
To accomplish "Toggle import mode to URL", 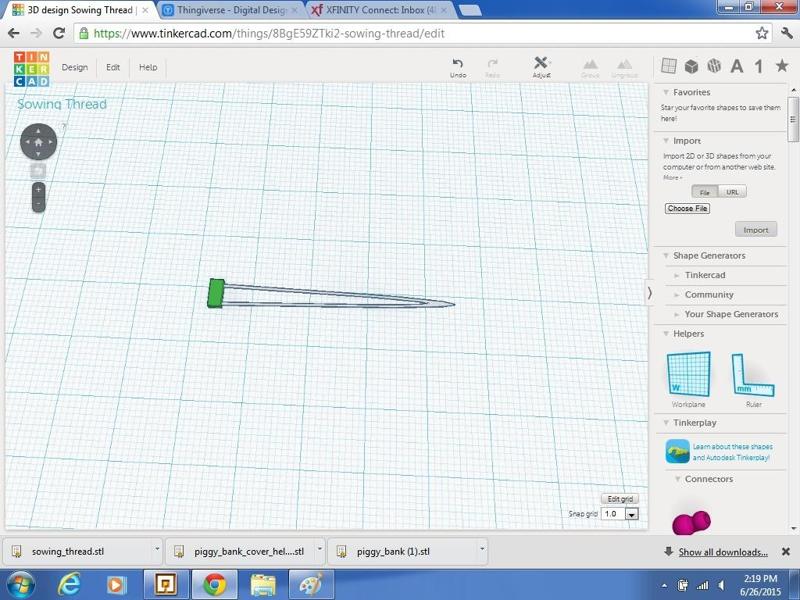I will click(732, 192).
